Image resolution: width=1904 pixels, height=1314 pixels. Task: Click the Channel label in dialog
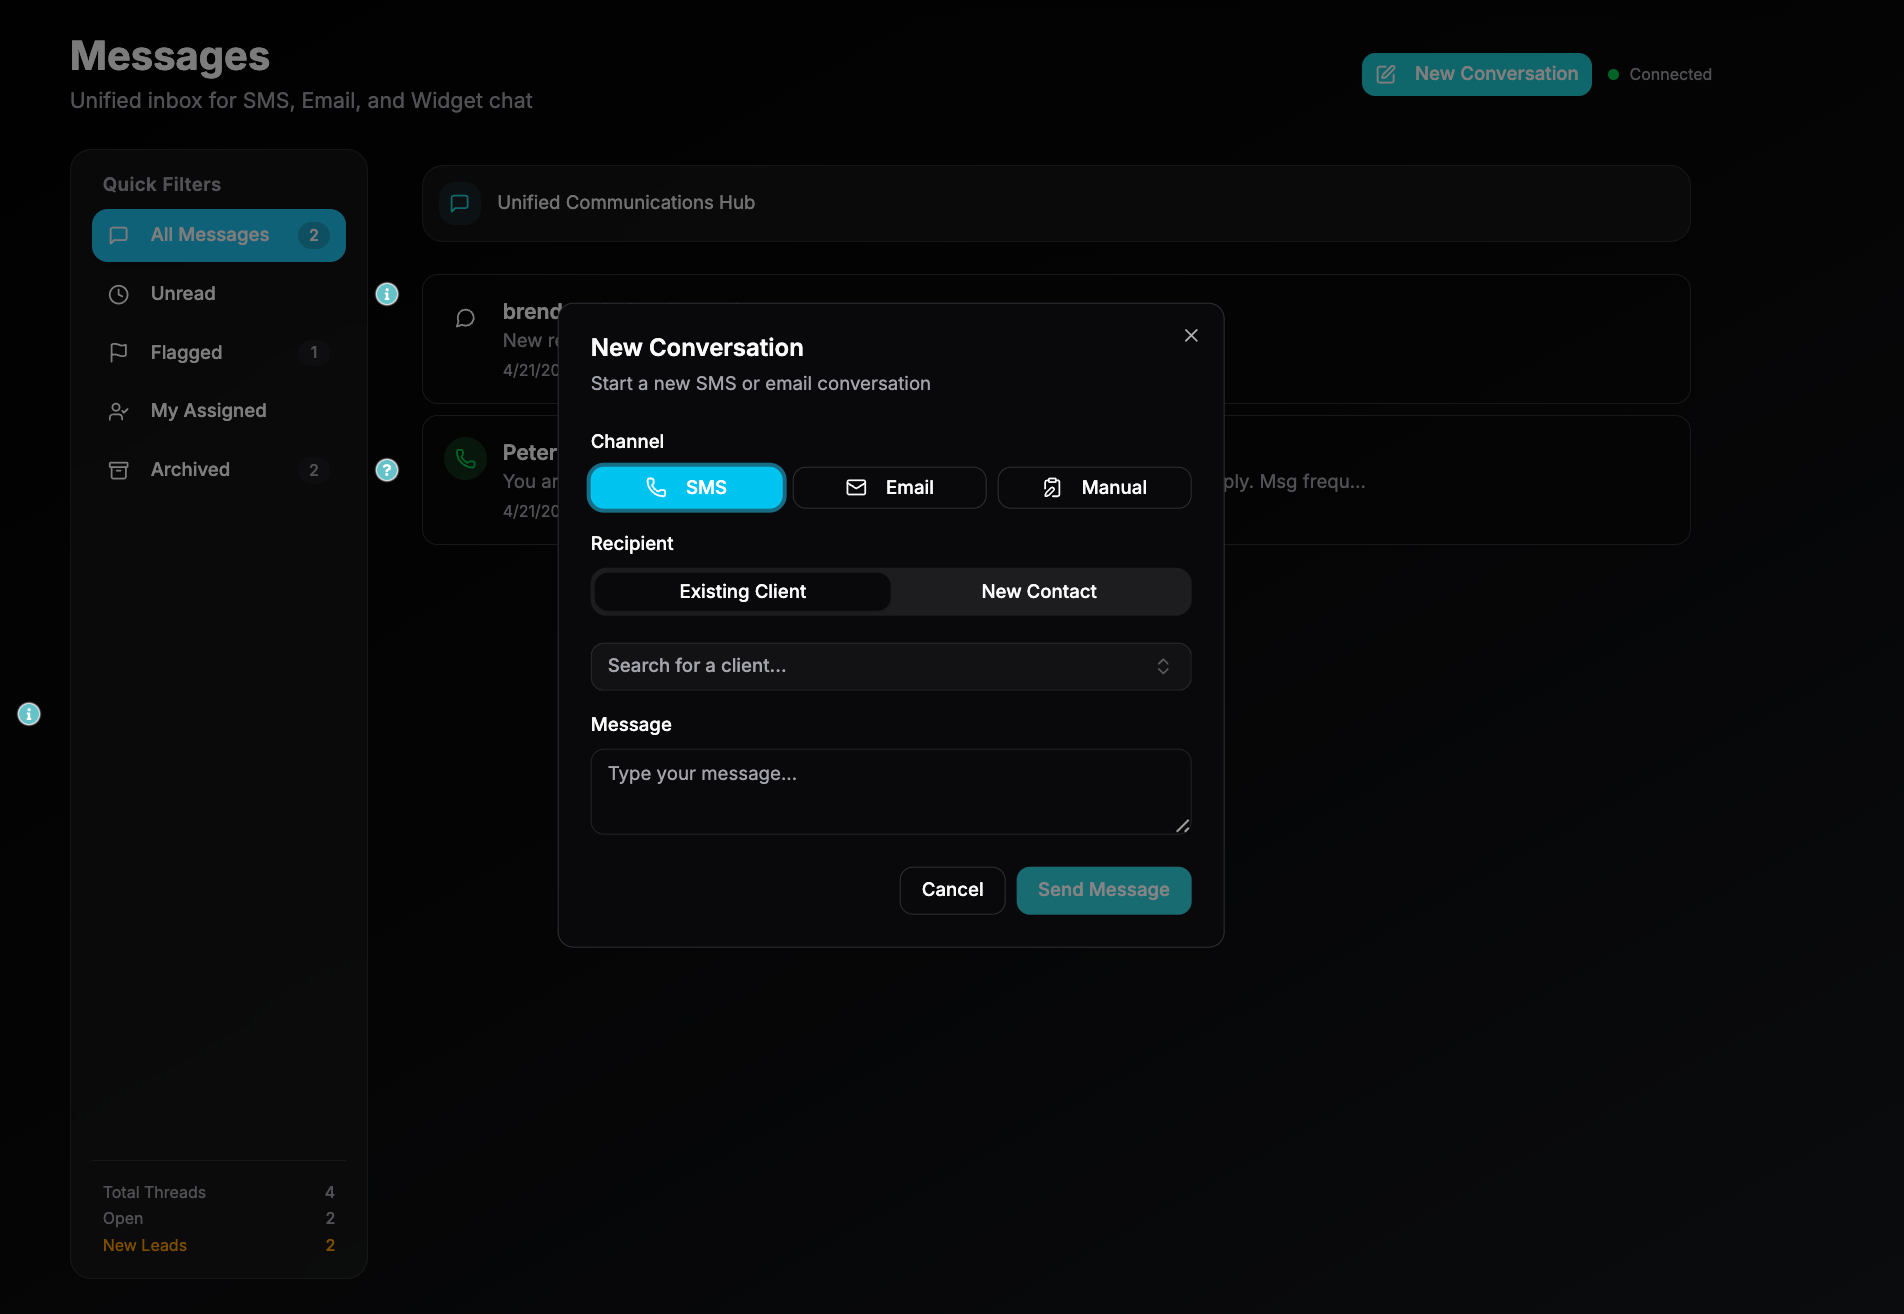tap(627, 442)
